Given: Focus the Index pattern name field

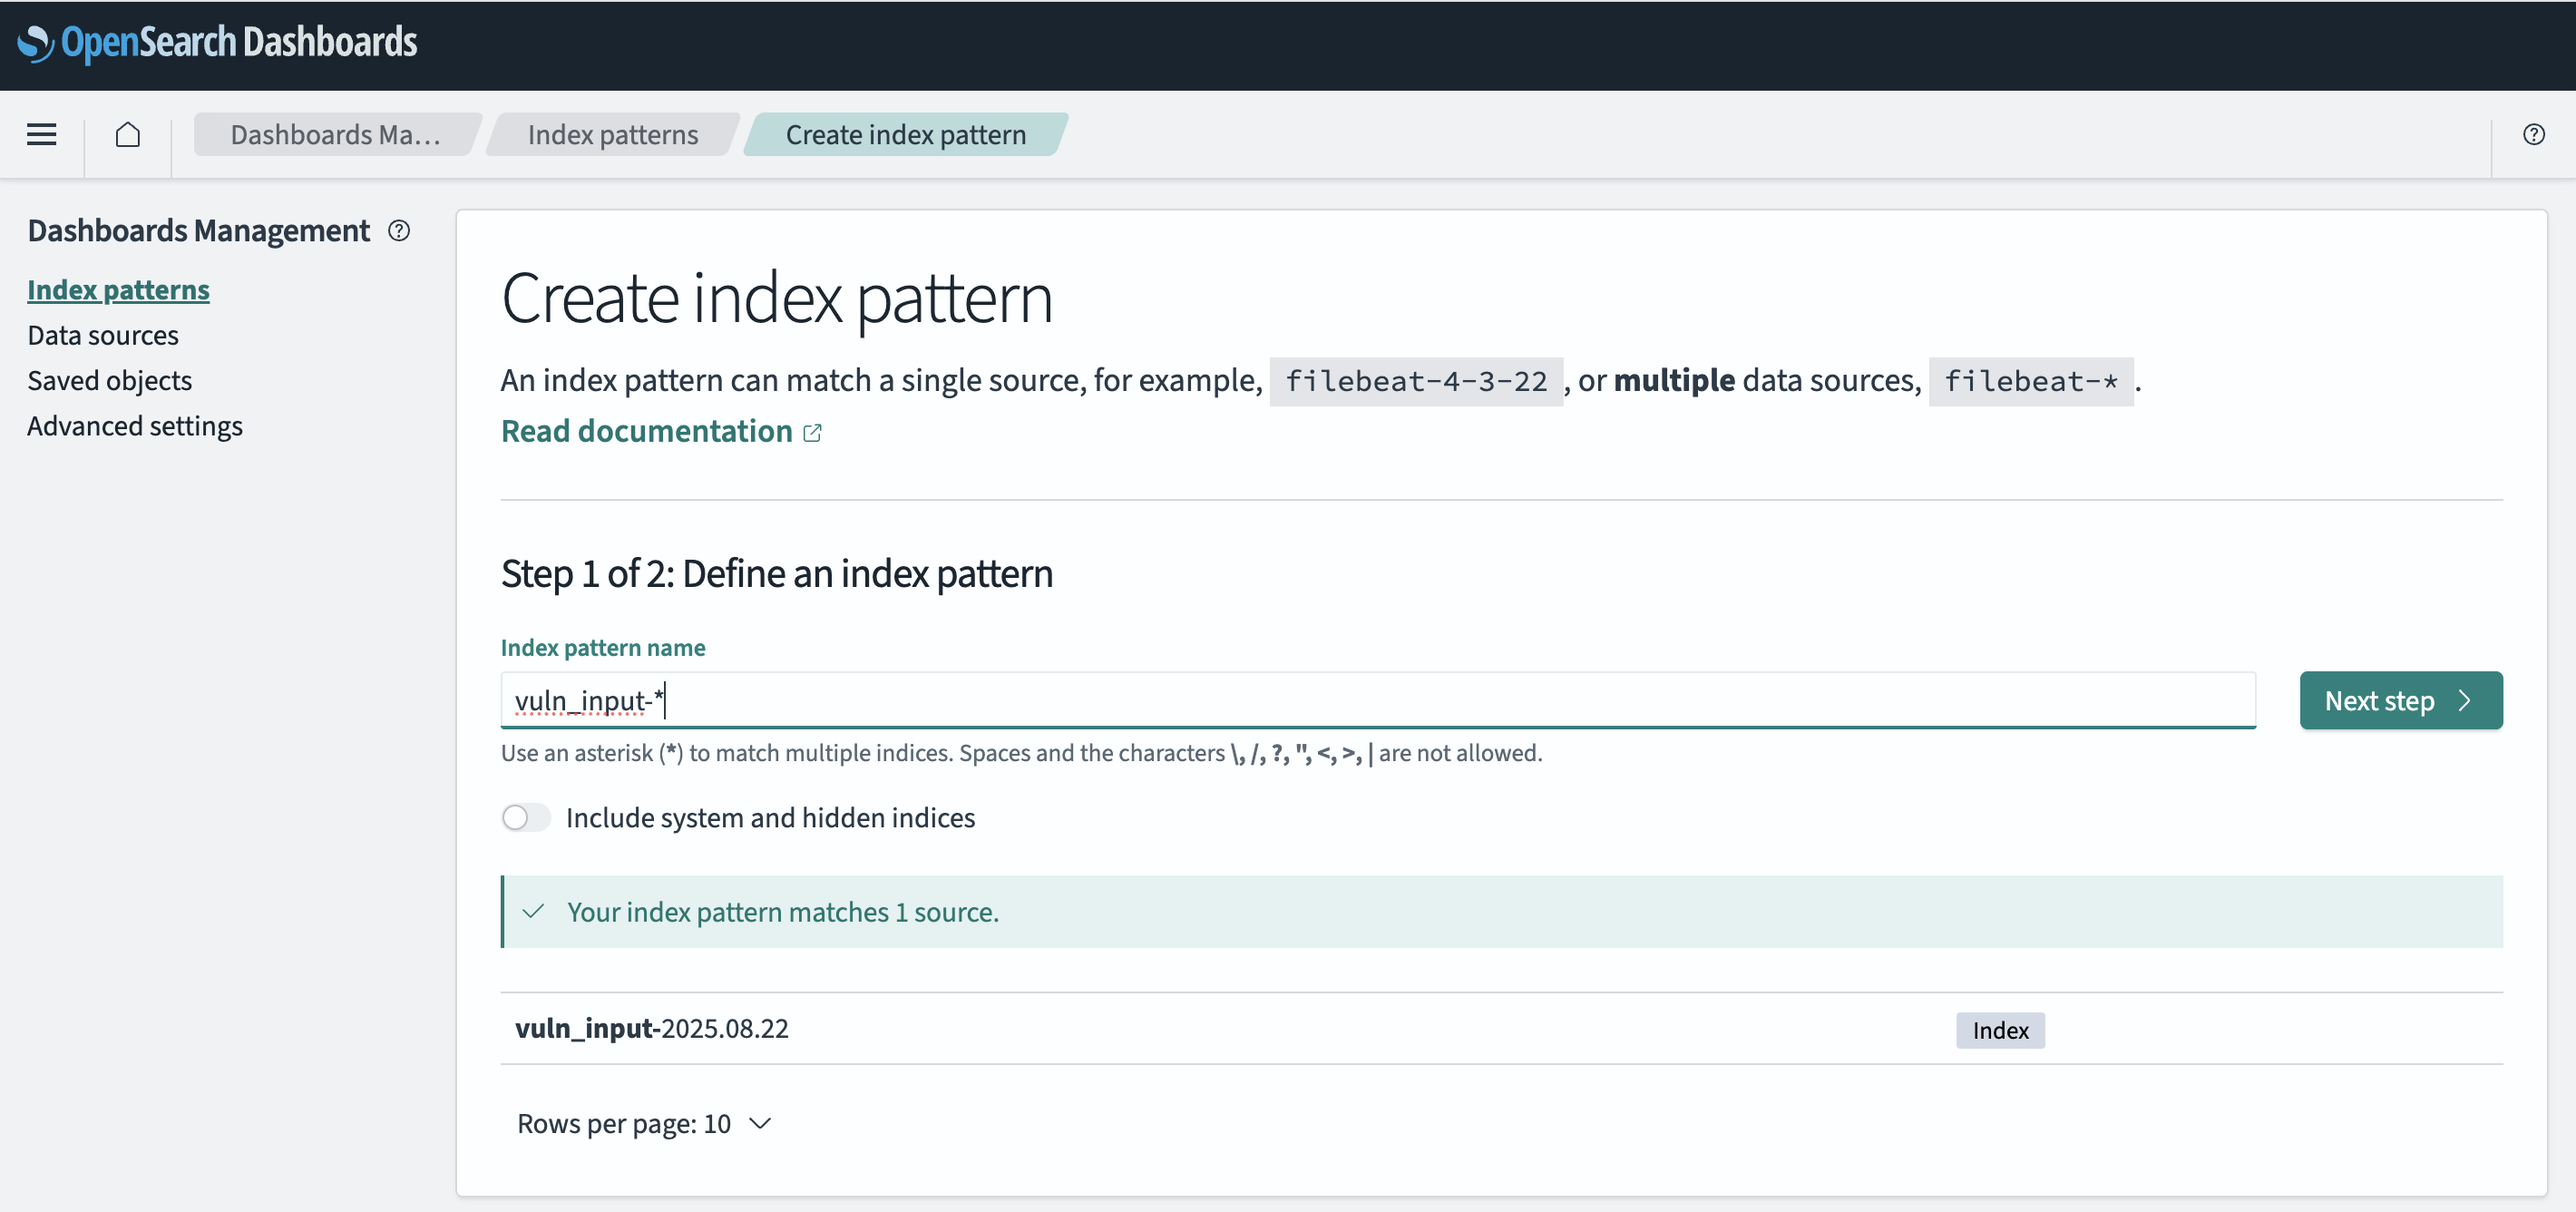Looking at the screenshot, I should coord(1376,700).
